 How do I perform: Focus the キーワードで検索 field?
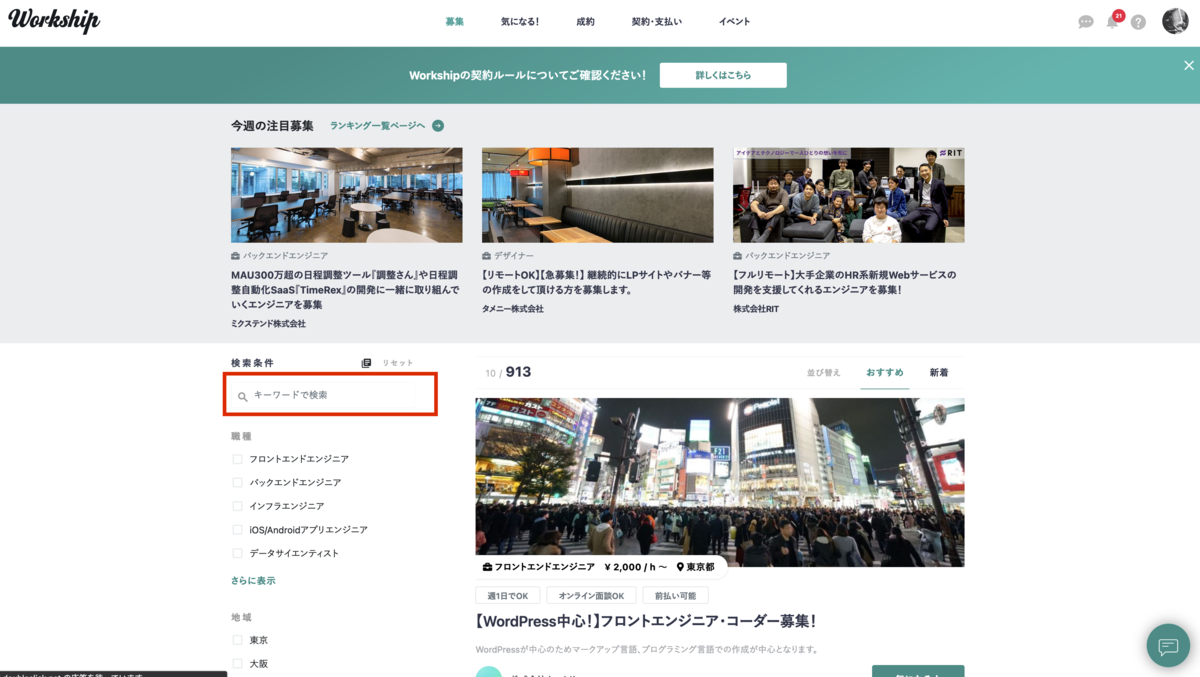331,394
